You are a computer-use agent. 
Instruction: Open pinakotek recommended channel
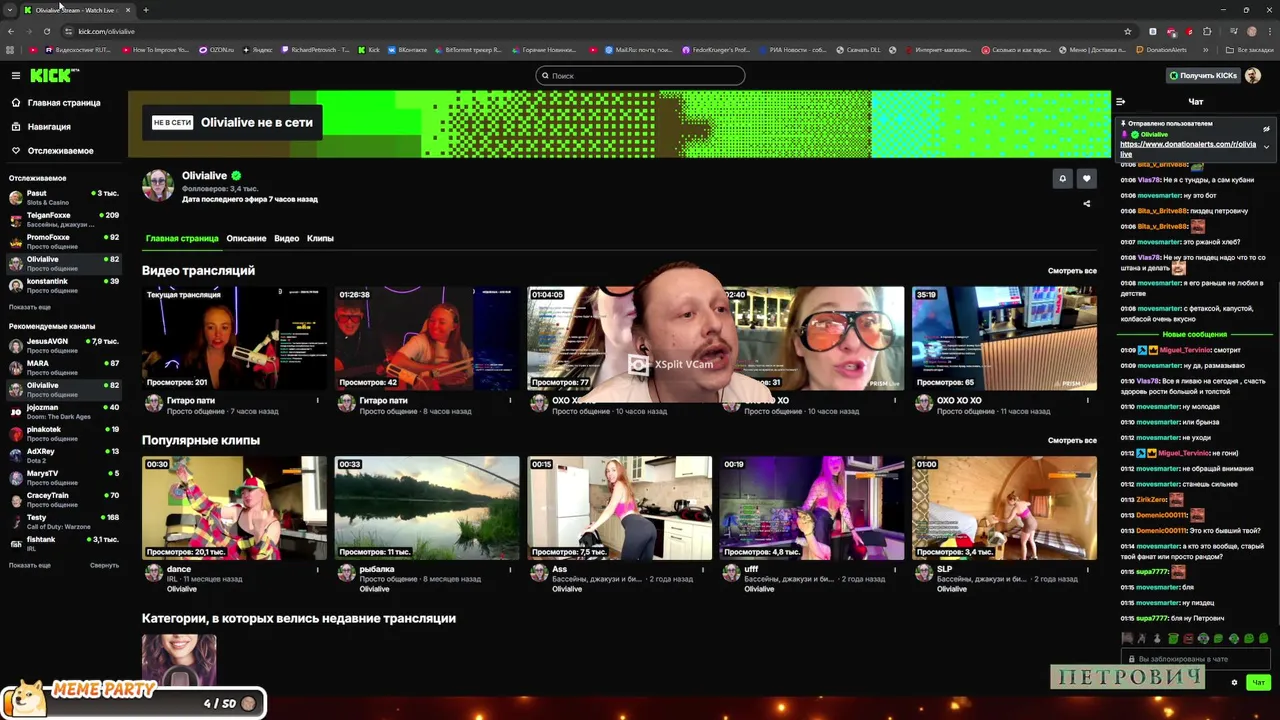tap(64, 433)
